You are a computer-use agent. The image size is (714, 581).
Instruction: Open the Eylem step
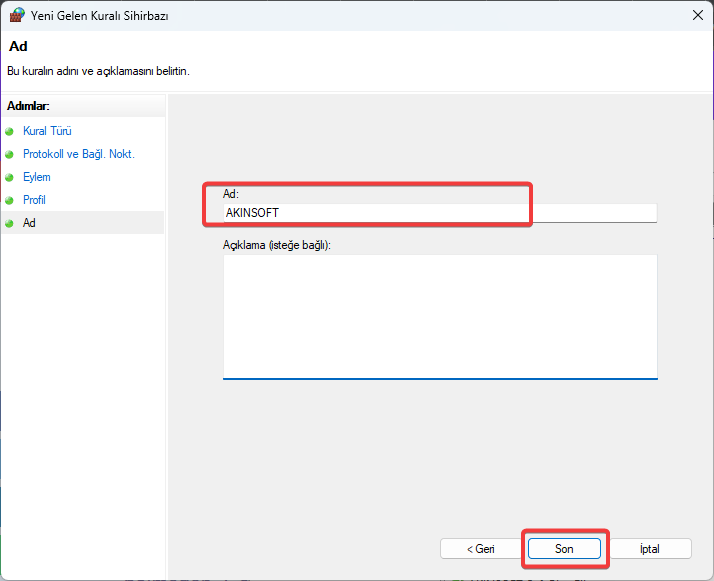point(36,177)
